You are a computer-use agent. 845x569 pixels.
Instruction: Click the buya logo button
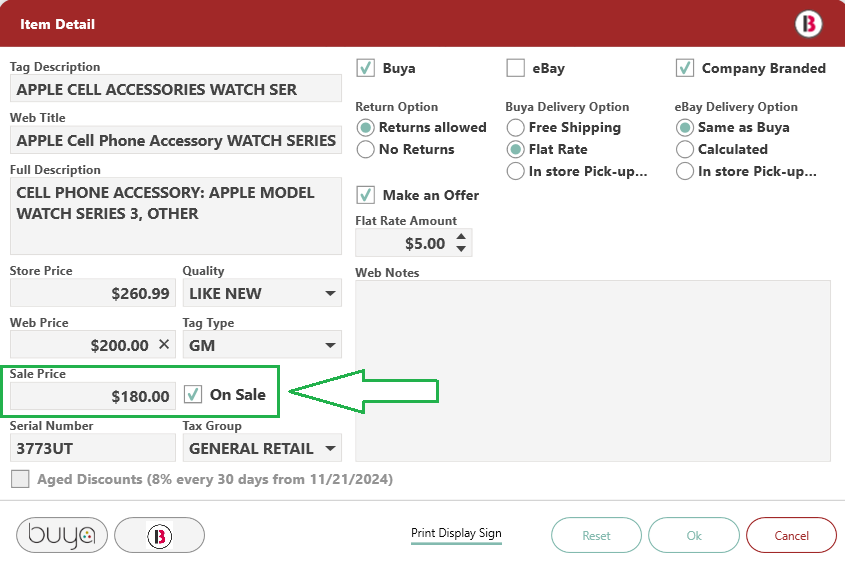pyautogui.click(x=62, y=535)
